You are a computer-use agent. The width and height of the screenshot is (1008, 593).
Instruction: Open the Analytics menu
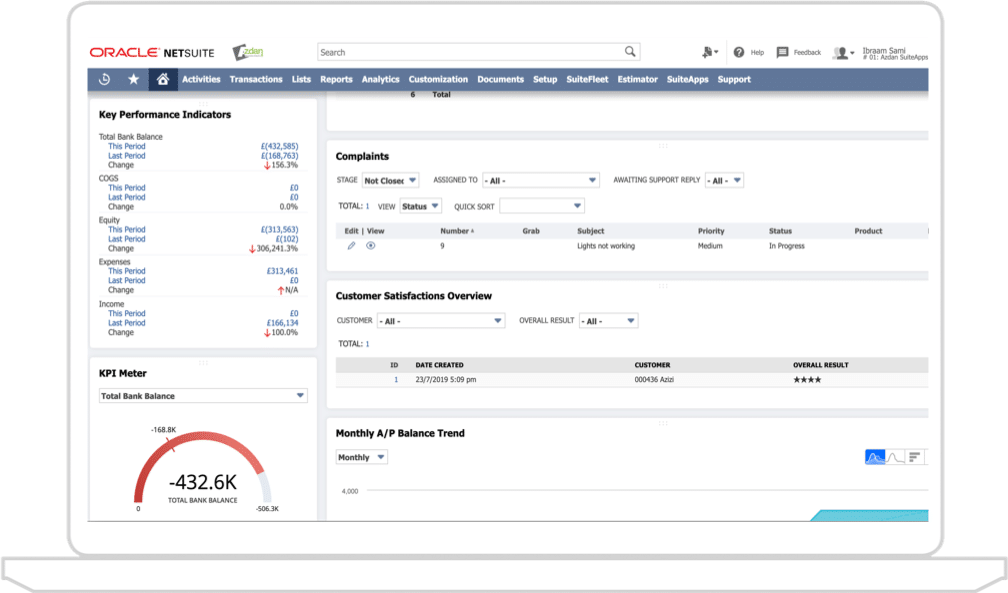(381, 79)
